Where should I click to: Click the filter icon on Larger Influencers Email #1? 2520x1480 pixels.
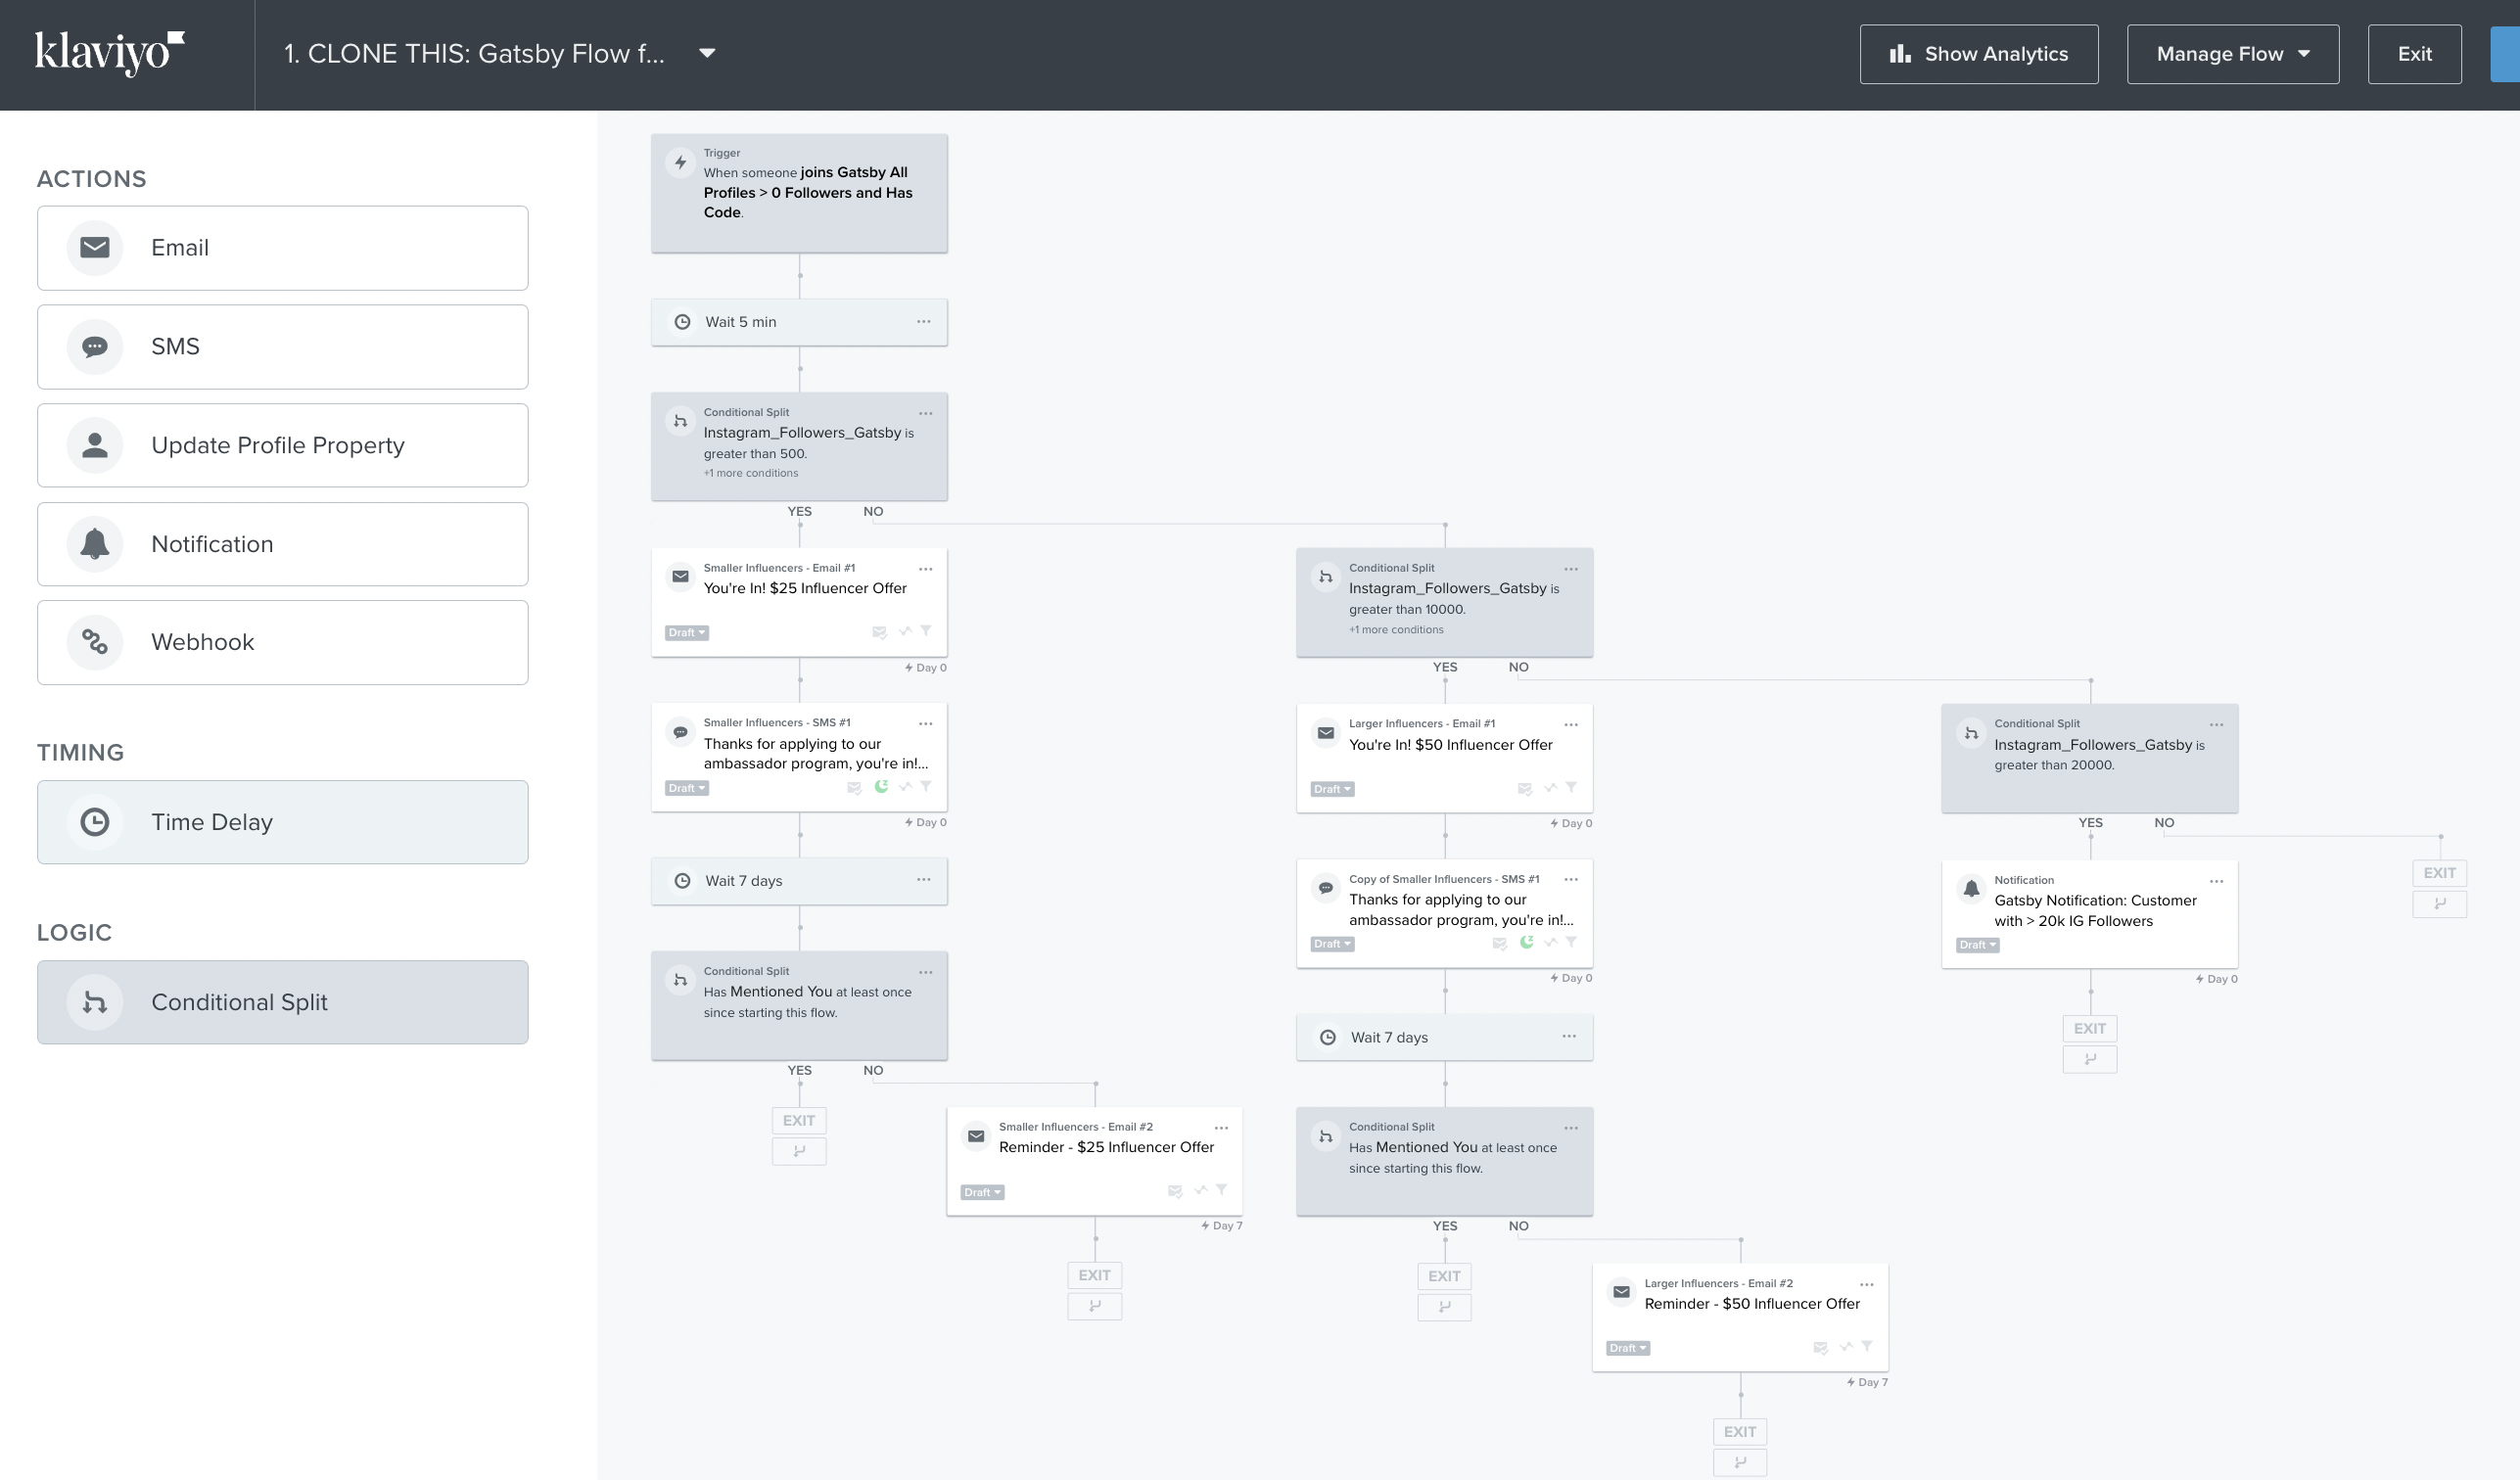coord(1571,787)
